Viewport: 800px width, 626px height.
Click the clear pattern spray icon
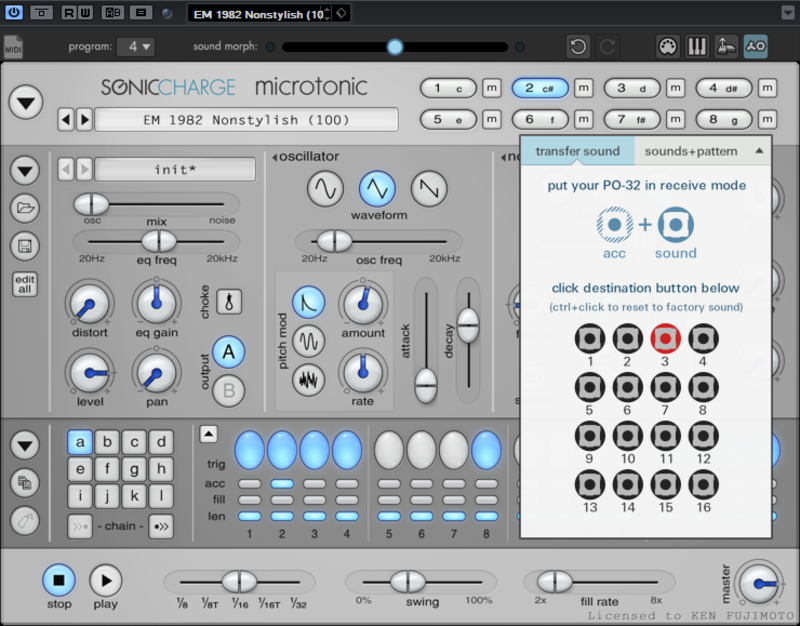(x=25, y=521)
